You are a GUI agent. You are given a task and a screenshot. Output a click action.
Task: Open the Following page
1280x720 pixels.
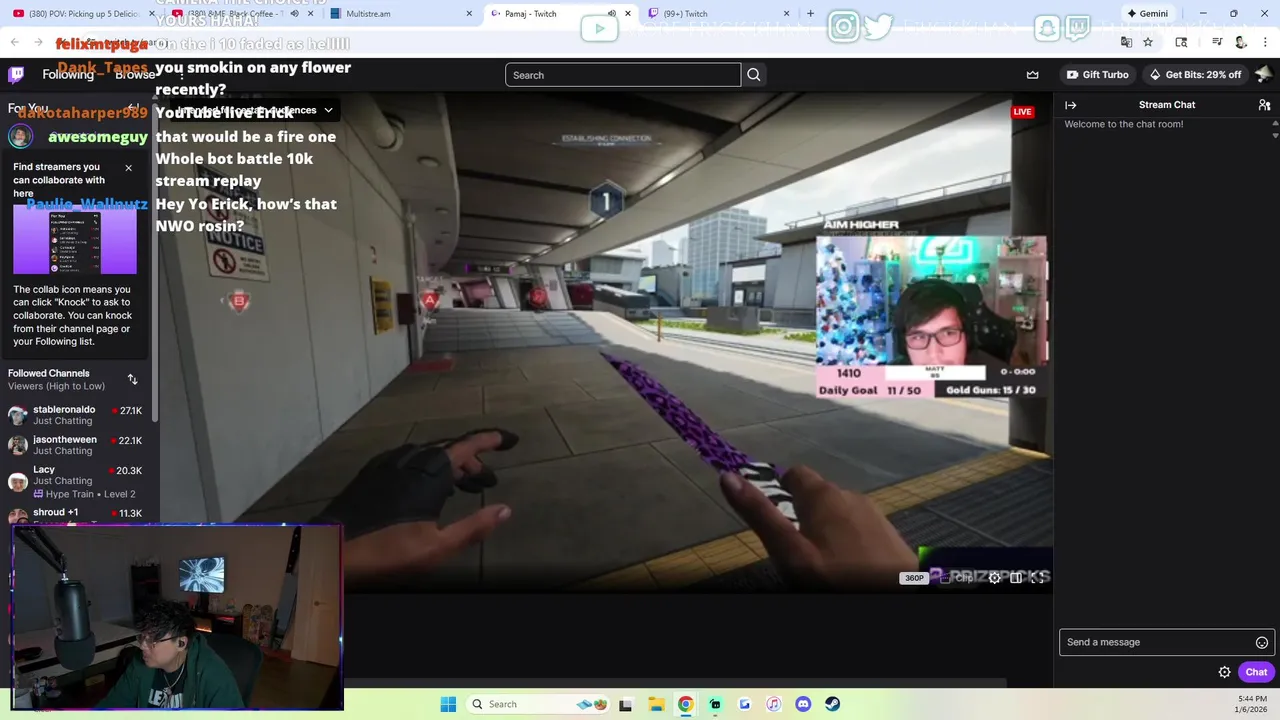click(68, 75)
